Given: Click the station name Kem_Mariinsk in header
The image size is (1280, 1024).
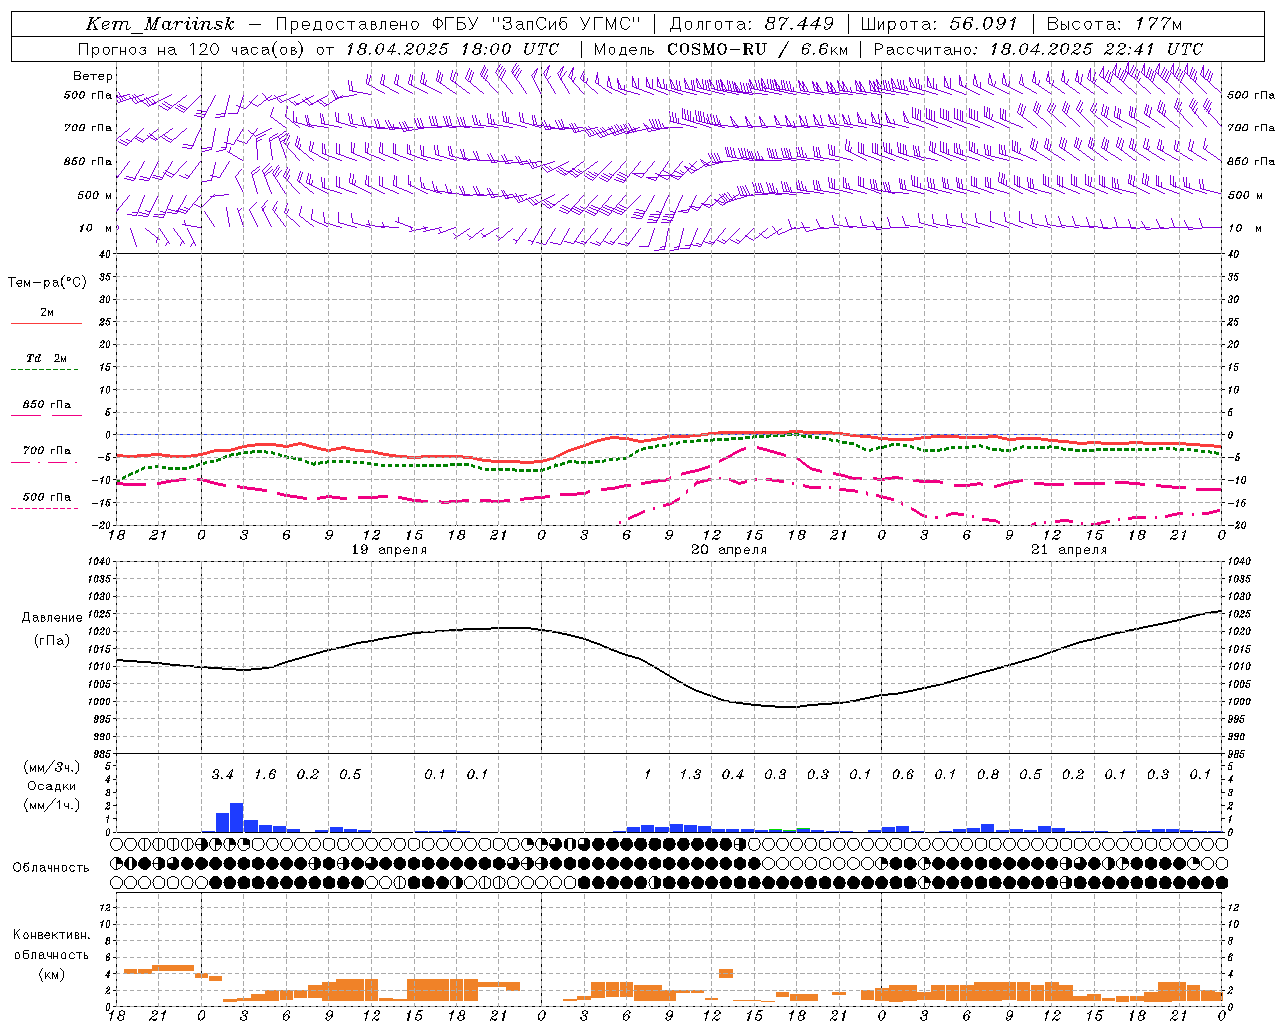Looking at the screenshot, I should [161, 24].
